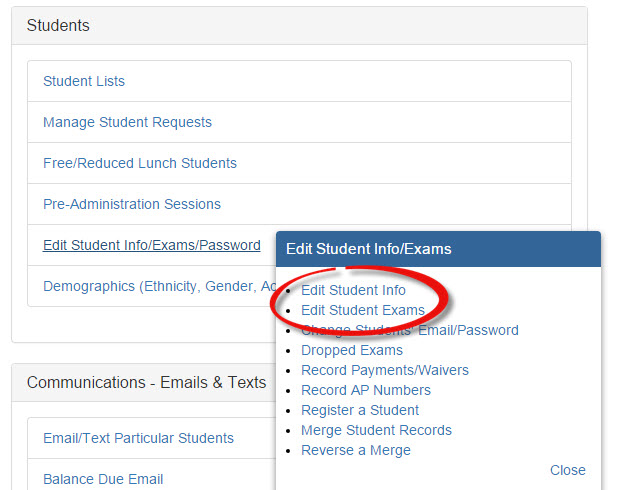Open Email/Text Particular Students link

[x=138, y=438]
